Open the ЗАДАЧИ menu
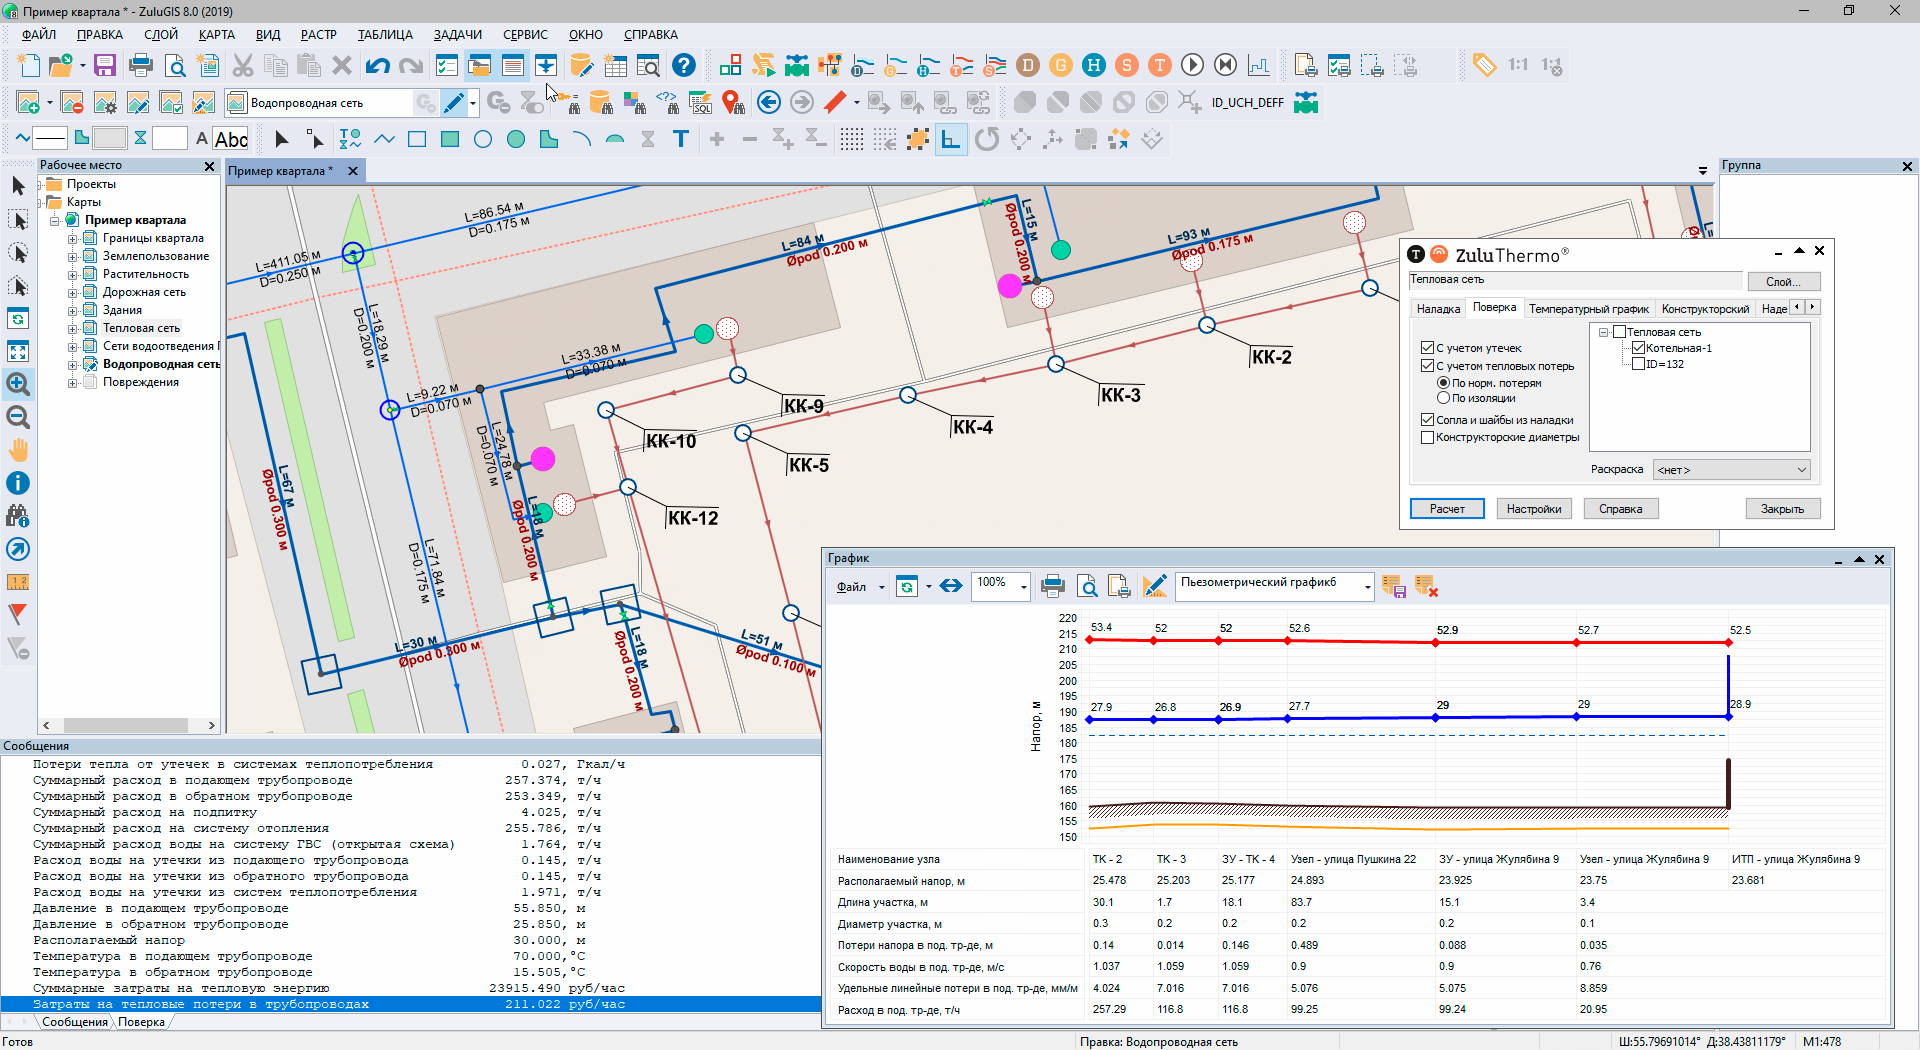1920x1050 pixels. (457, 35)
